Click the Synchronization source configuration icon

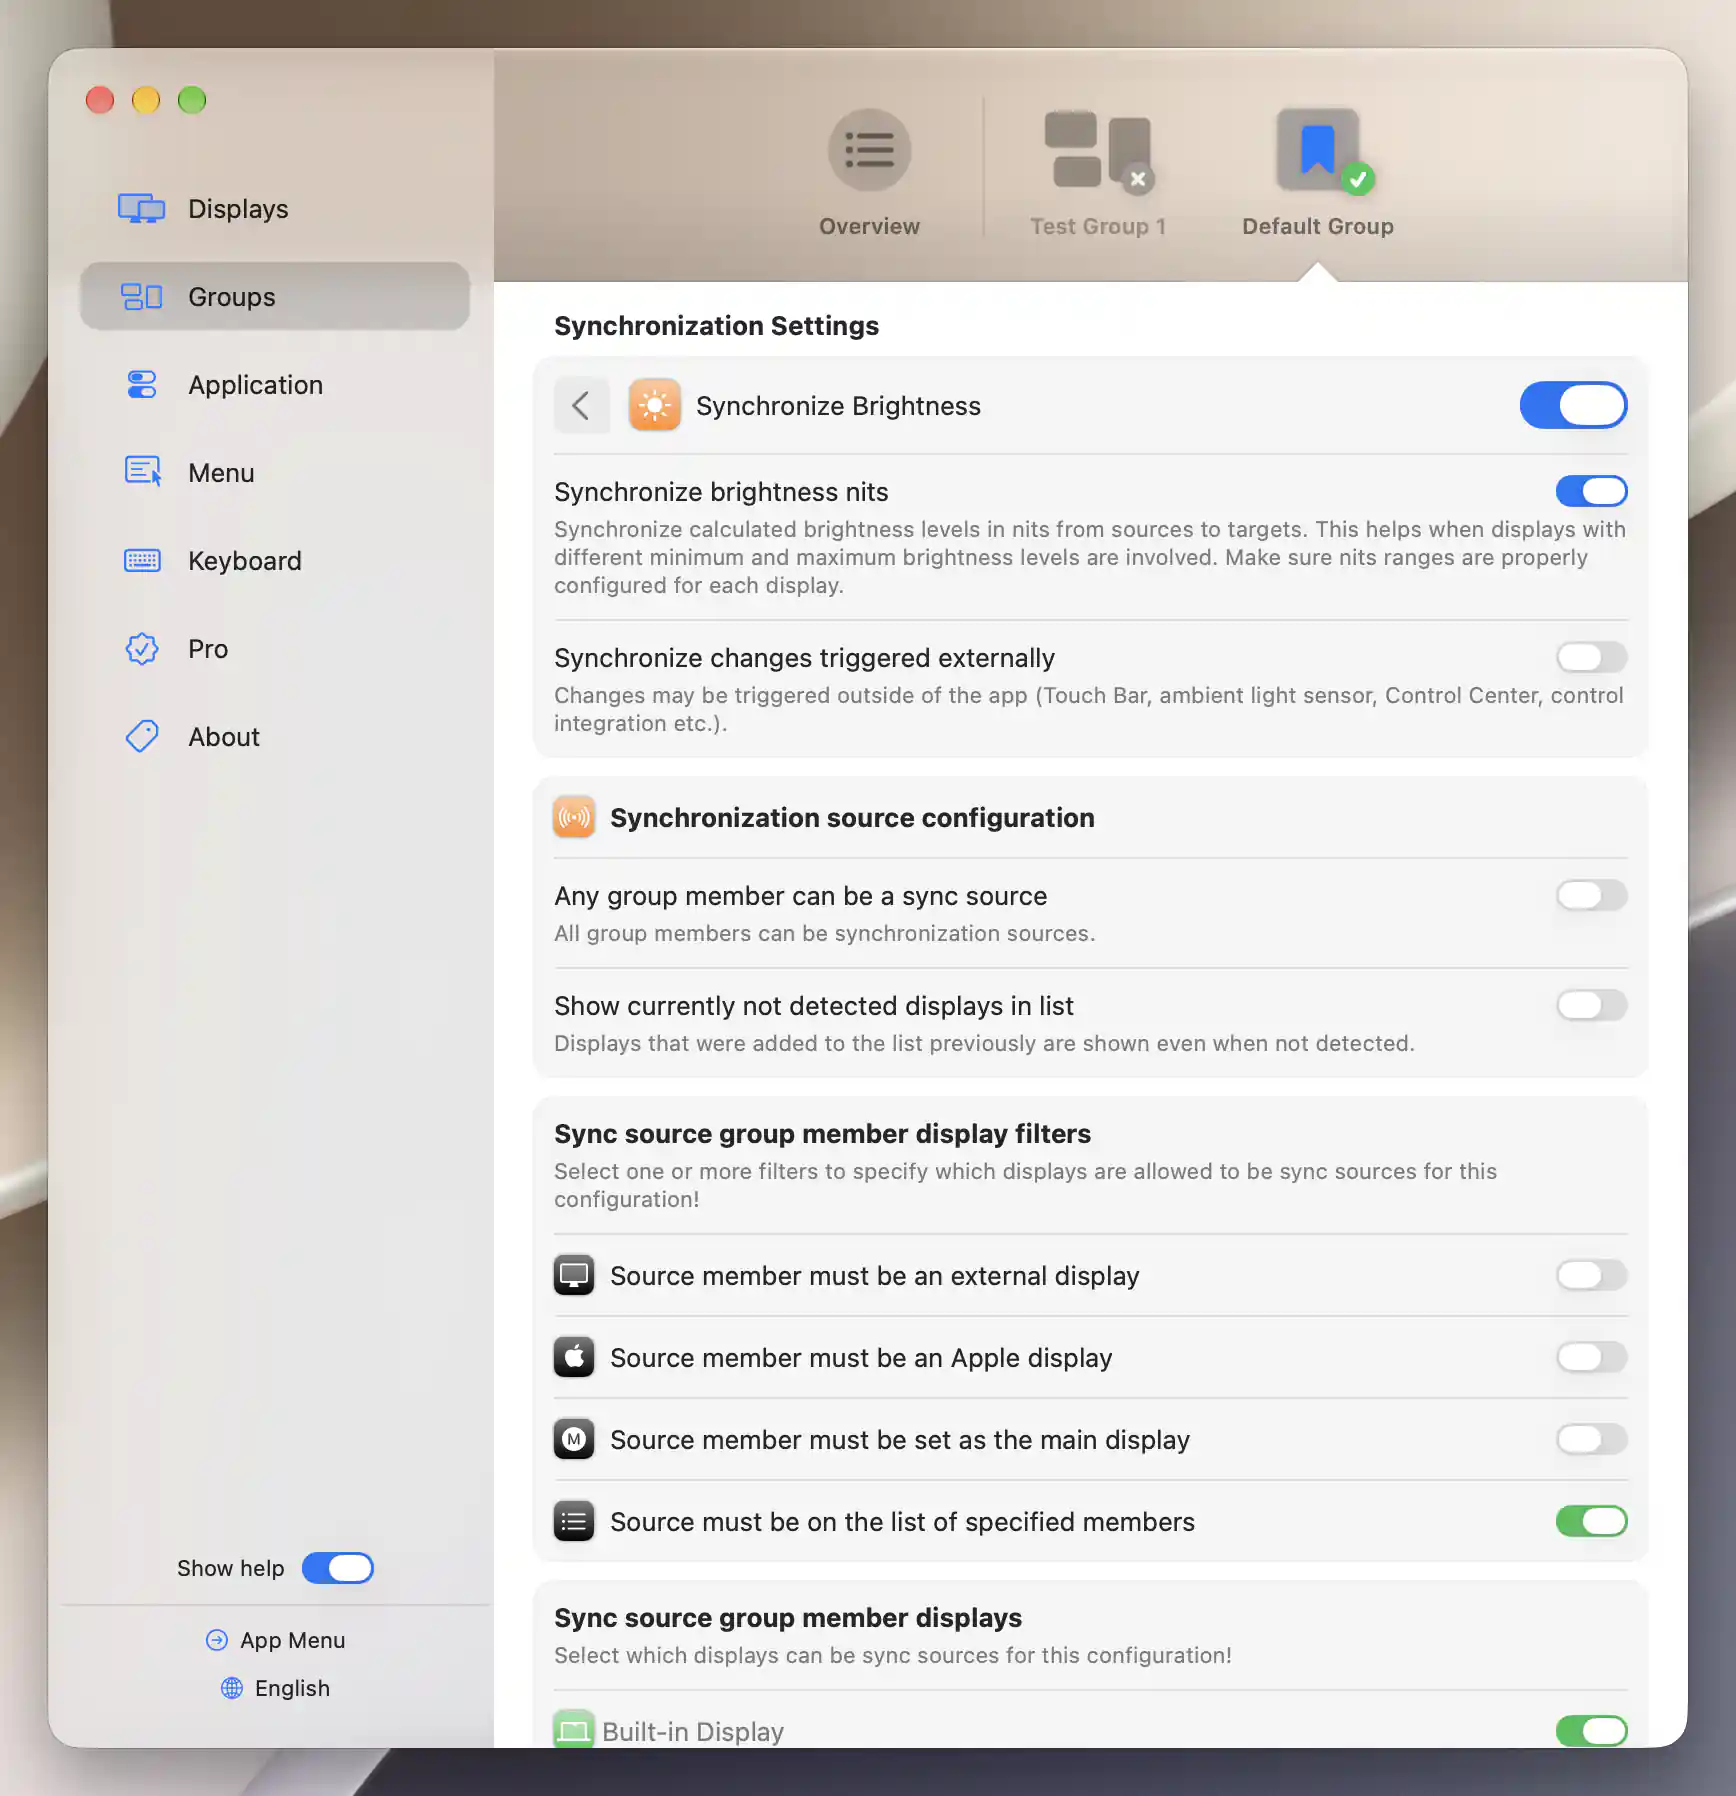574,817
